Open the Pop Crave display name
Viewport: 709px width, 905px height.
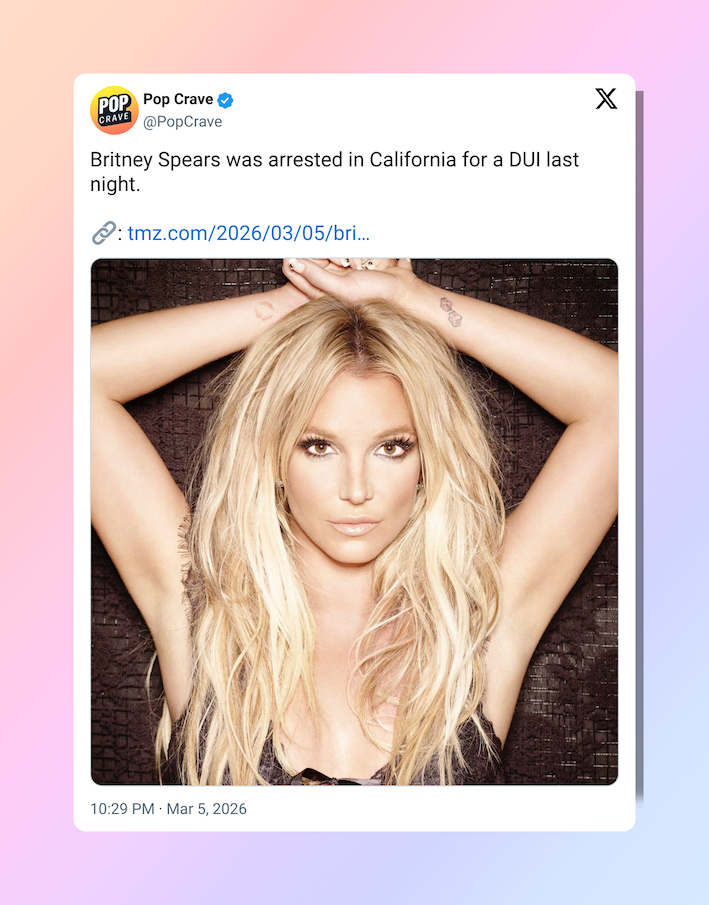coord(178,99)
